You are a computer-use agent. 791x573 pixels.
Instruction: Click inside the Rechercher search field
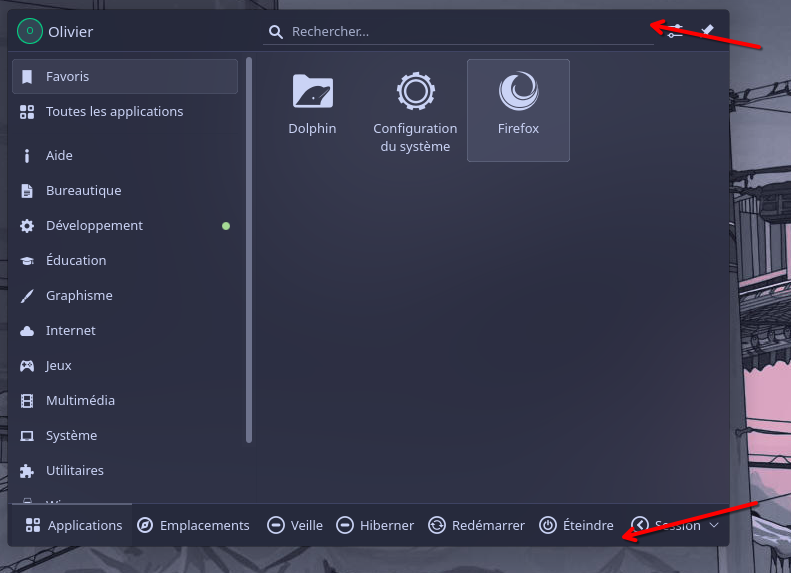click(x=460, y=32)
